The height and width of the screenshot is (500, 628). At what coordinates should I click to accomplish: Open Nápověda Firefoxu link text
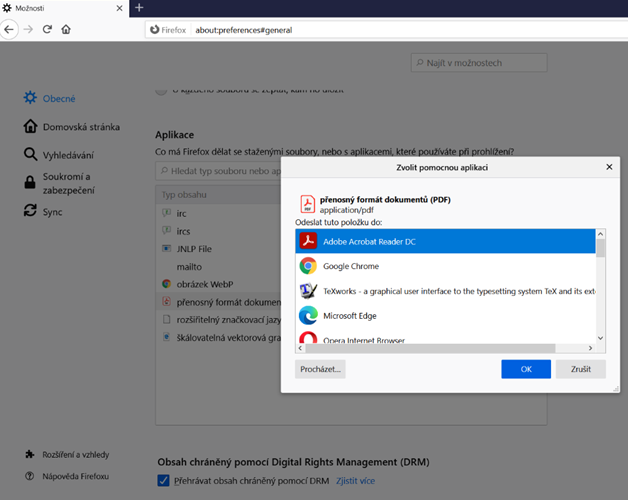[x=76, y=476]
